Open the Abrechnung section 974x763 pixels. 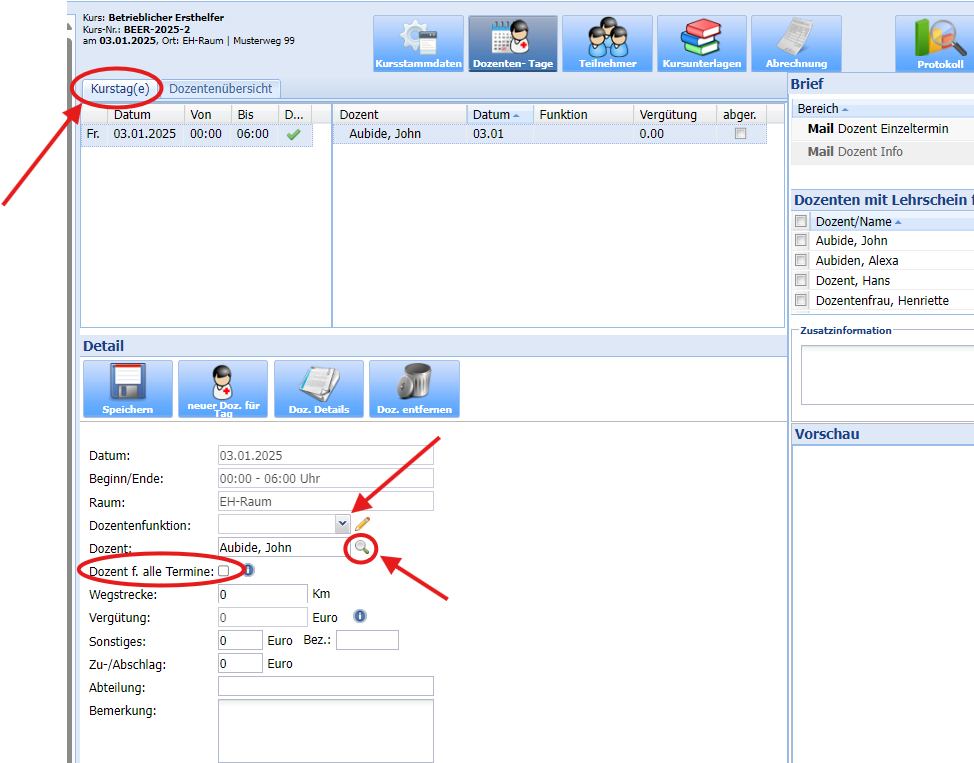coord(796,43)
